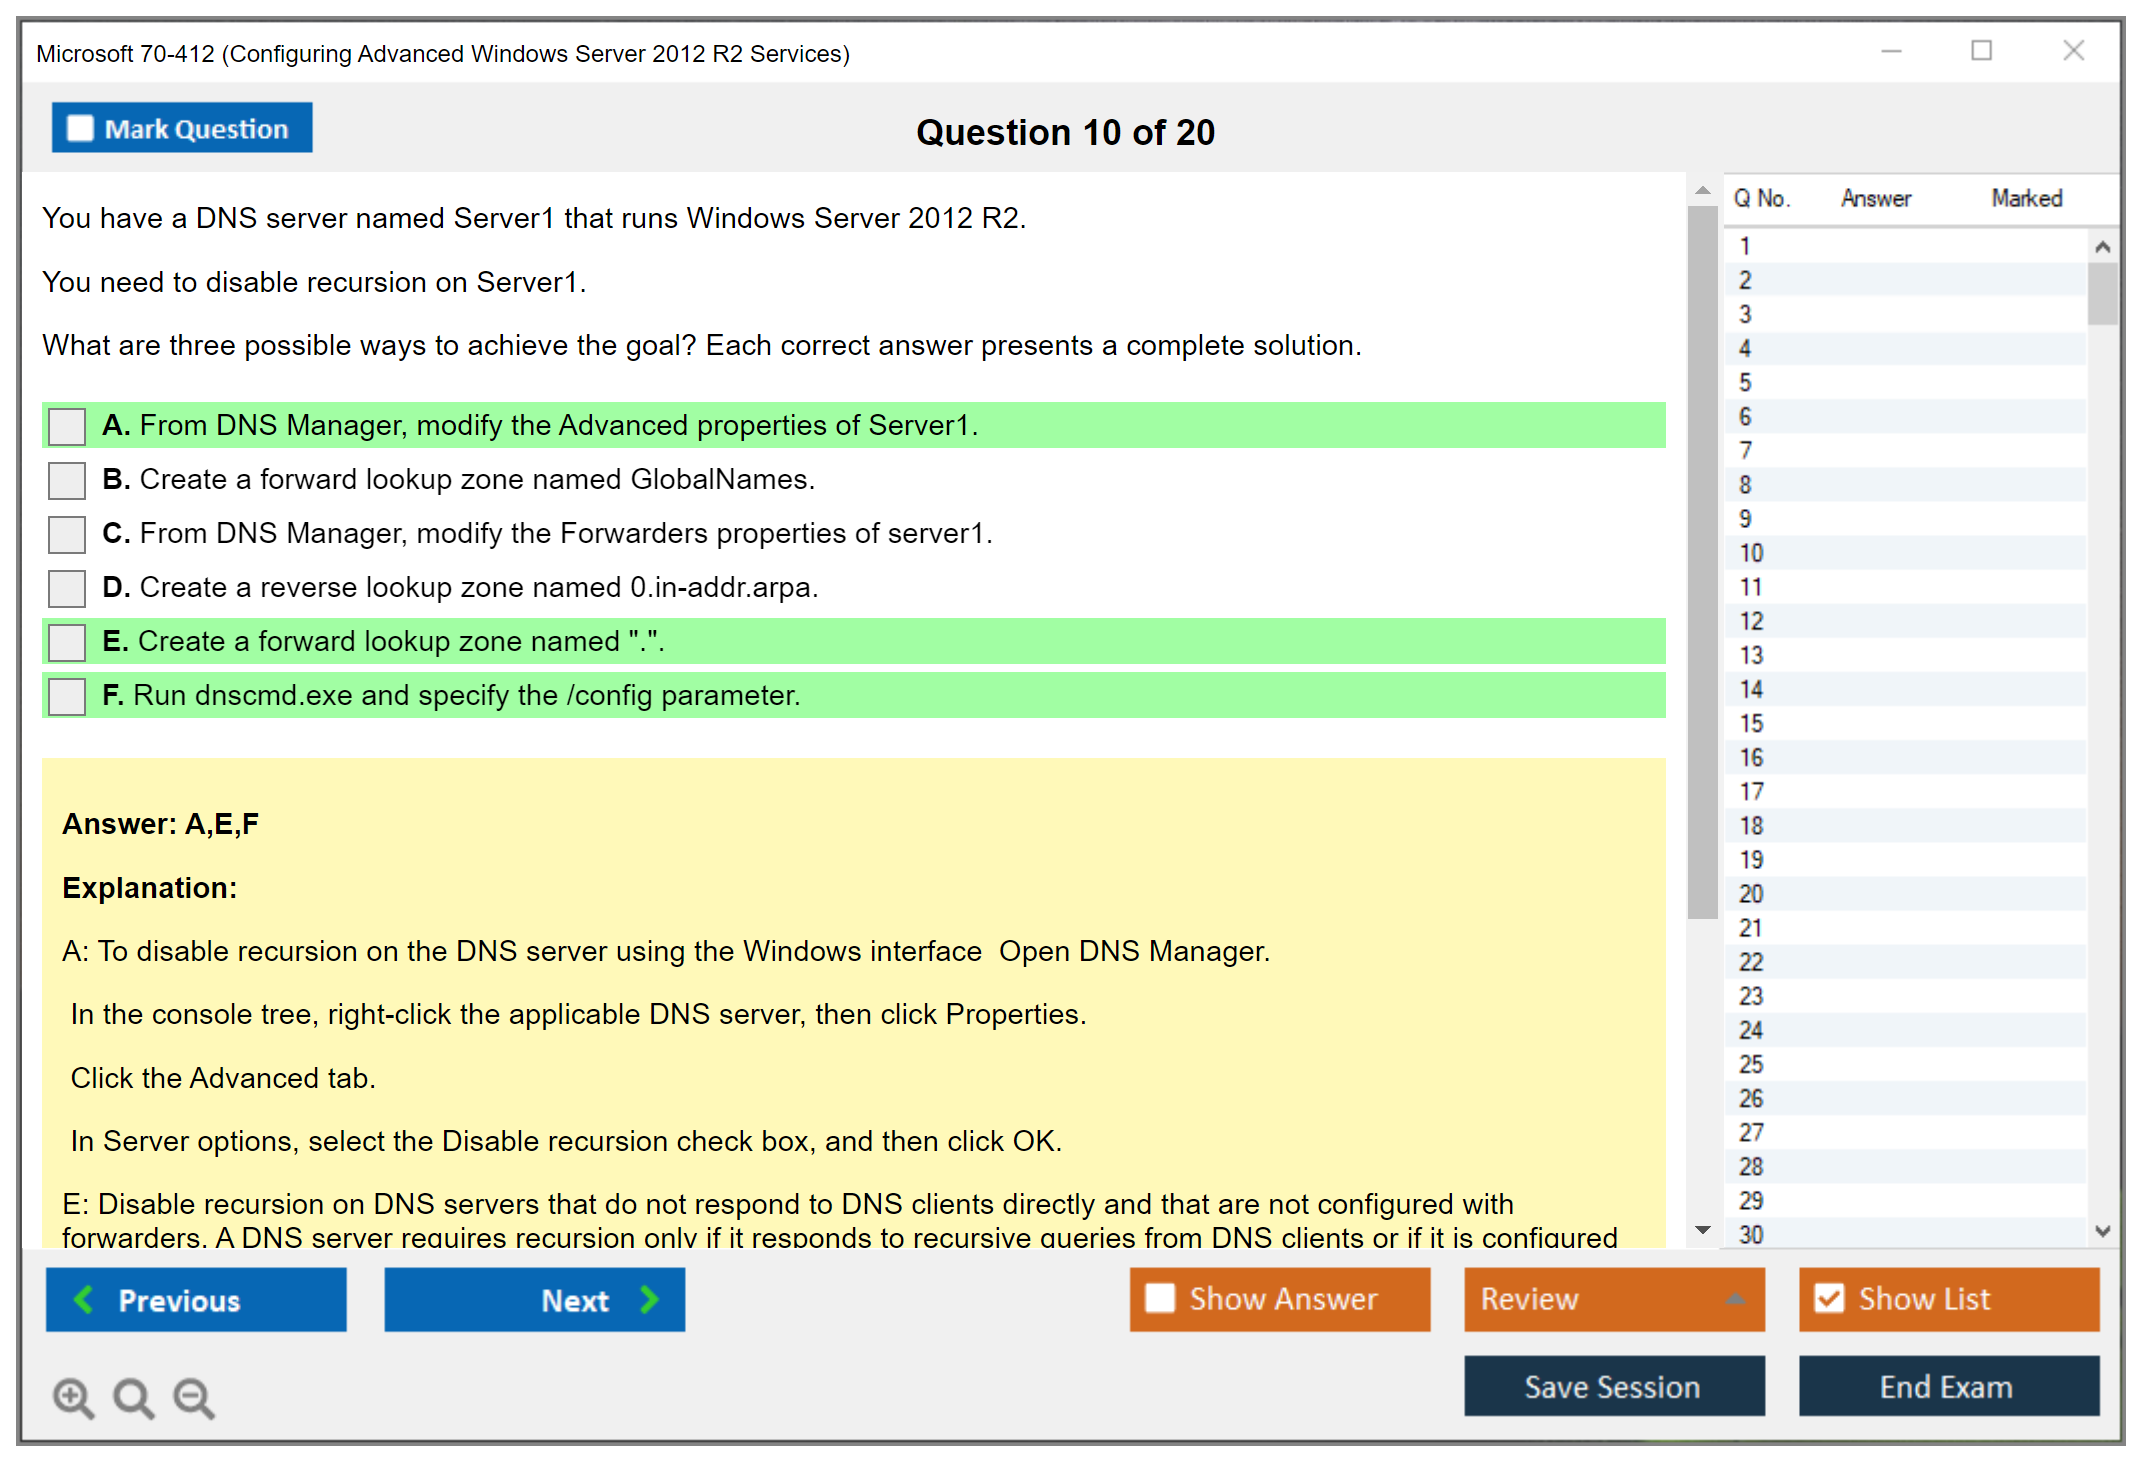The height and width of the screenshot is (1470, 2150).
Task: Expand the Review dropdown menu
Action: pos(1735,1298)
